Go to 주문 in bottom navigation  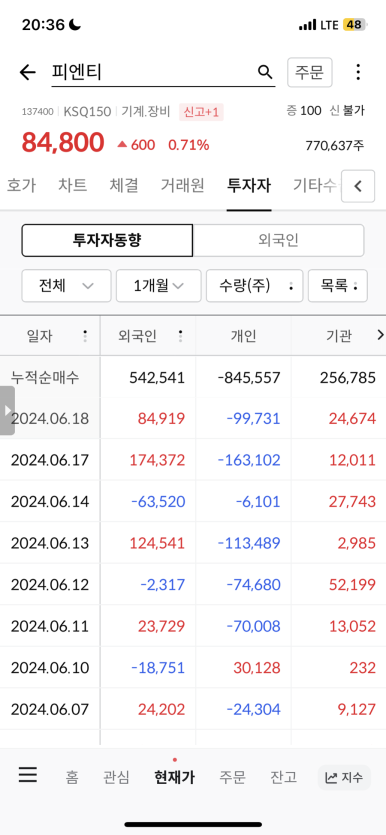(x=232, y=777)
